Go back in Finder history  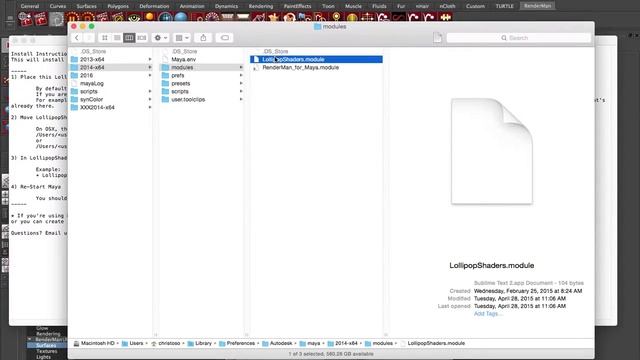(x=77, y=38)
